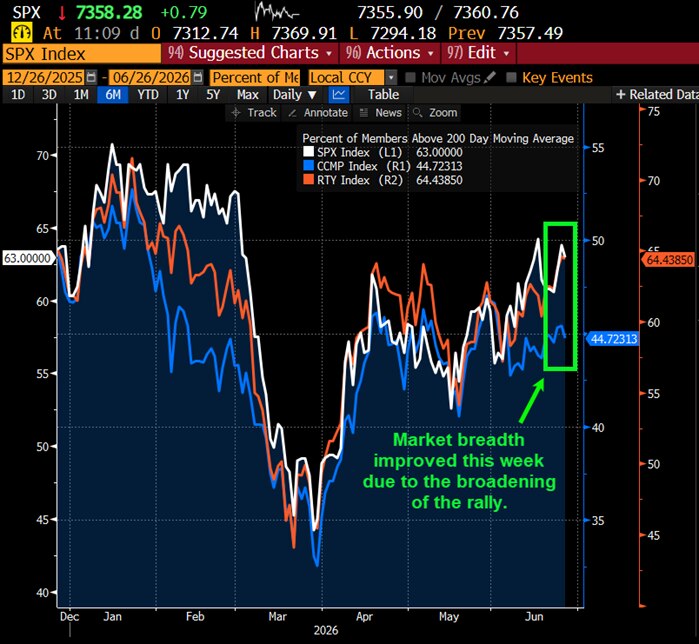The height and width of the screenshot is (644, 699).
Task: Click the white SPX Index legend swatch
Action: 308,152
